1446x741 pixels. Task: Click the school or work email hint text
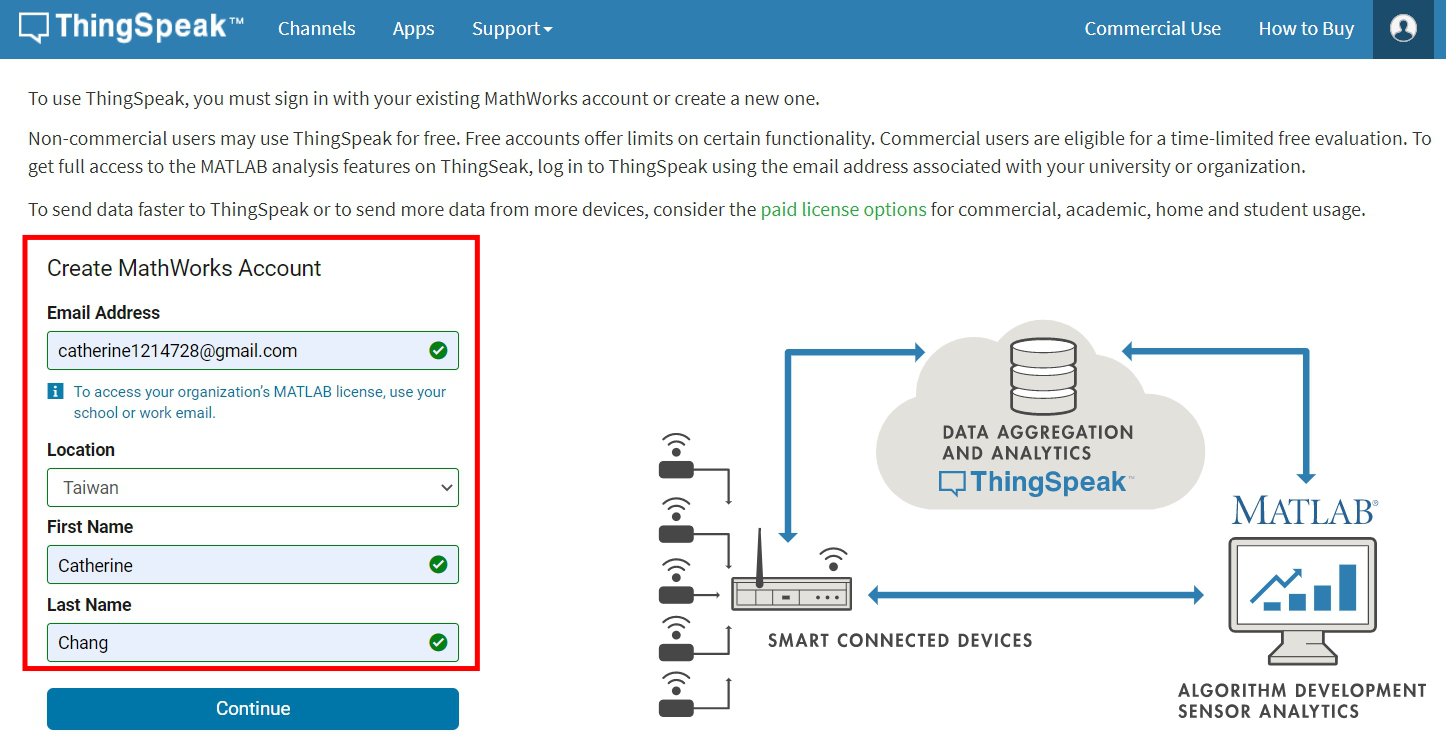click(260, 402)
